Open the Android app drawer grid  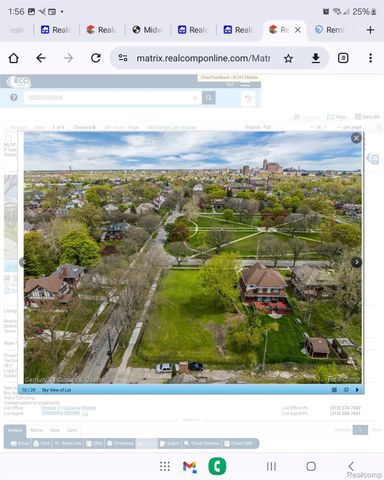pos(165,466)
